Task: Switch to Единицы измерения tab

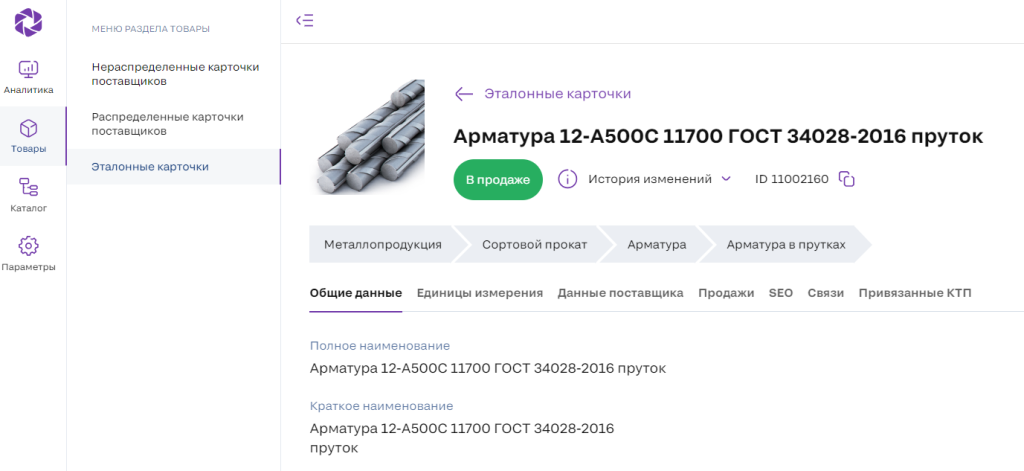Action: [479, 293]
